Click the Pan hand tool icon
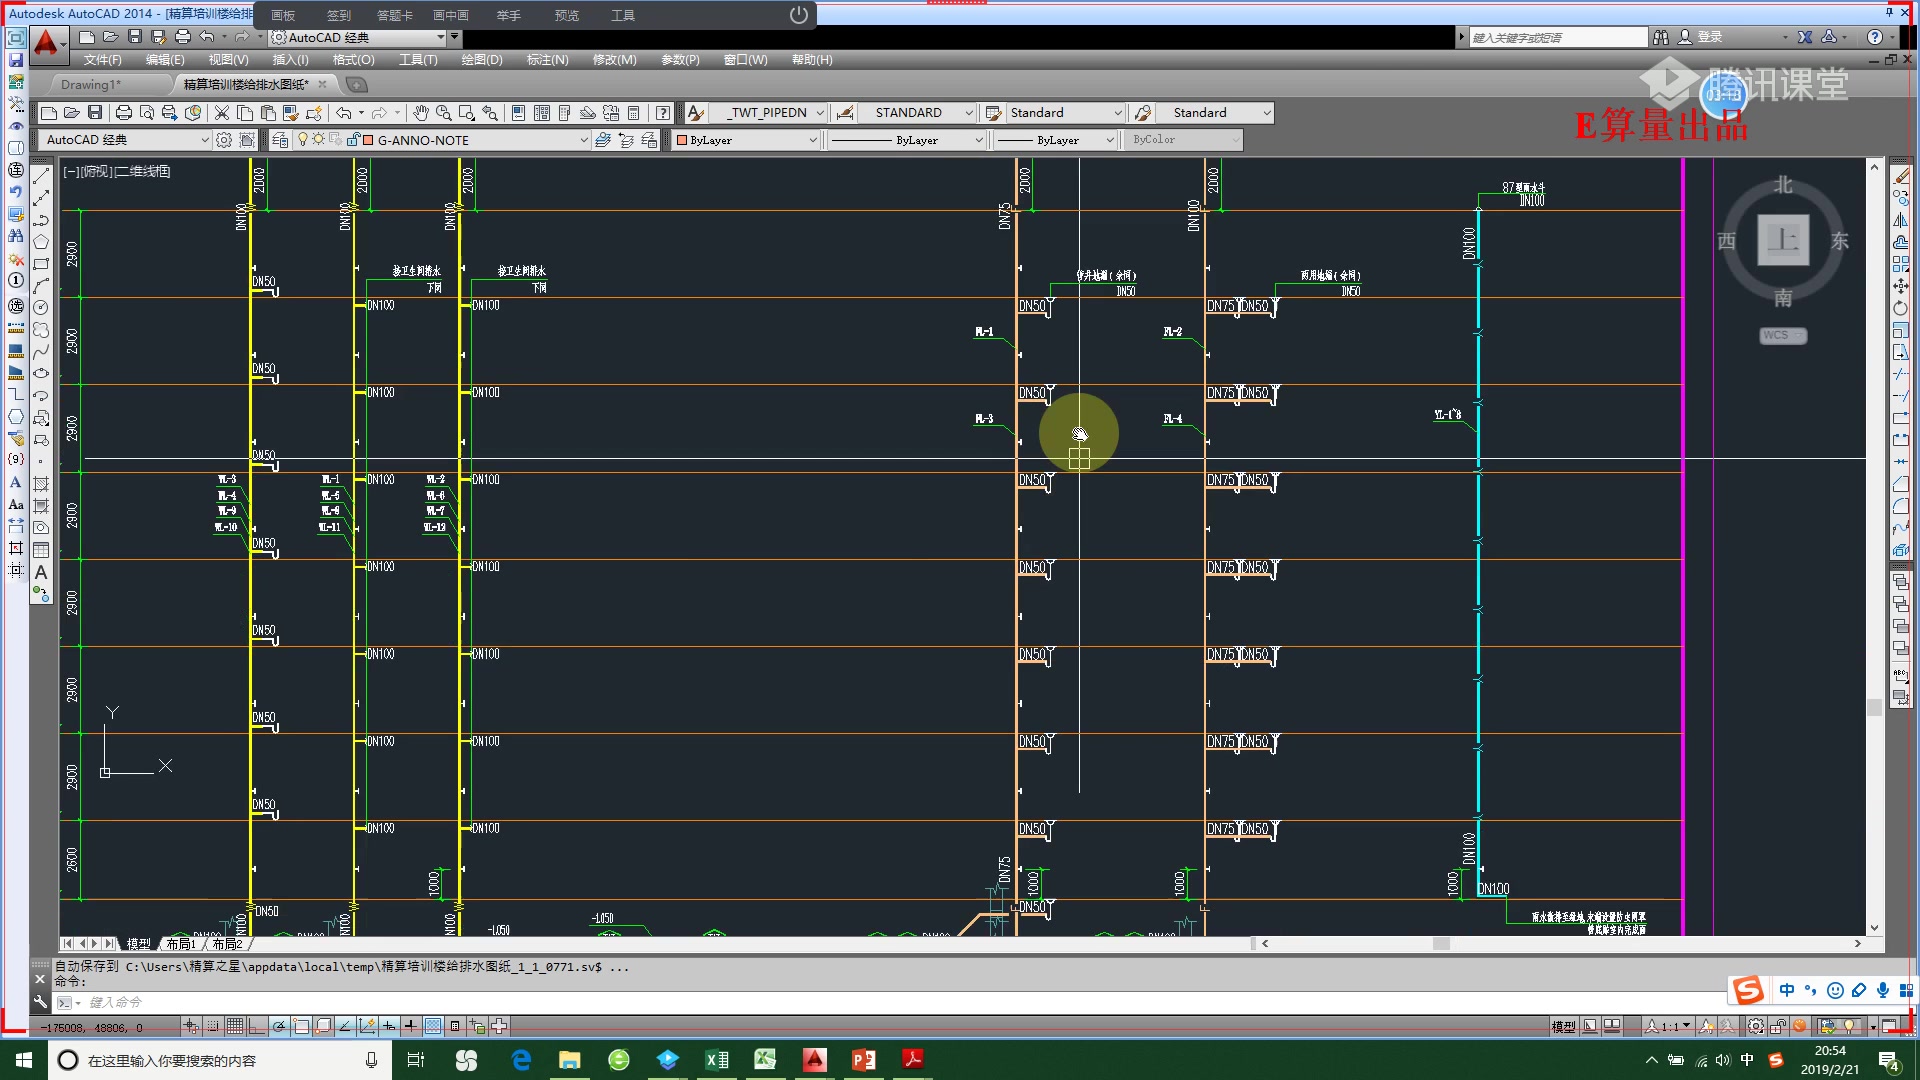The height and width of the screenshot is (1080, 1920). (421, 113)
